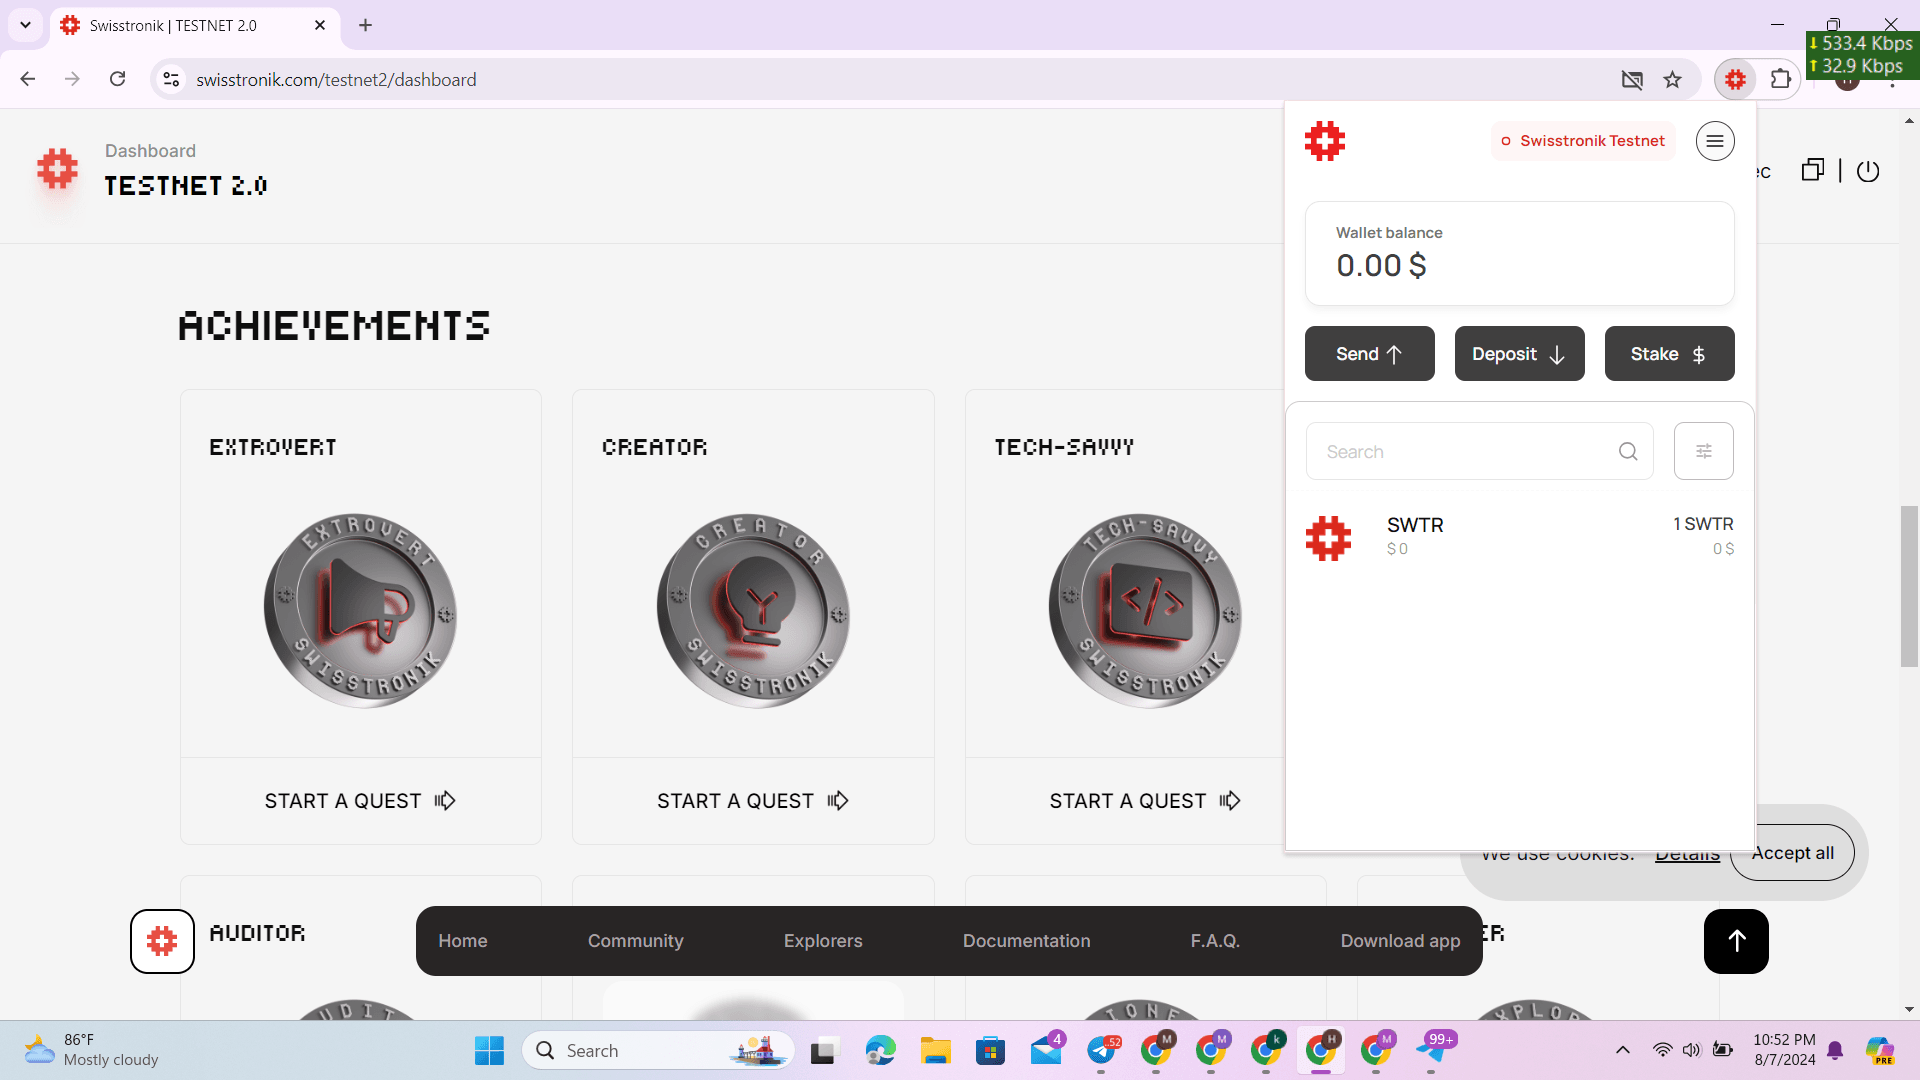1920x1080 pixels.
Task: Click the token filter settings icon
Action: [x=1703, y=451]
